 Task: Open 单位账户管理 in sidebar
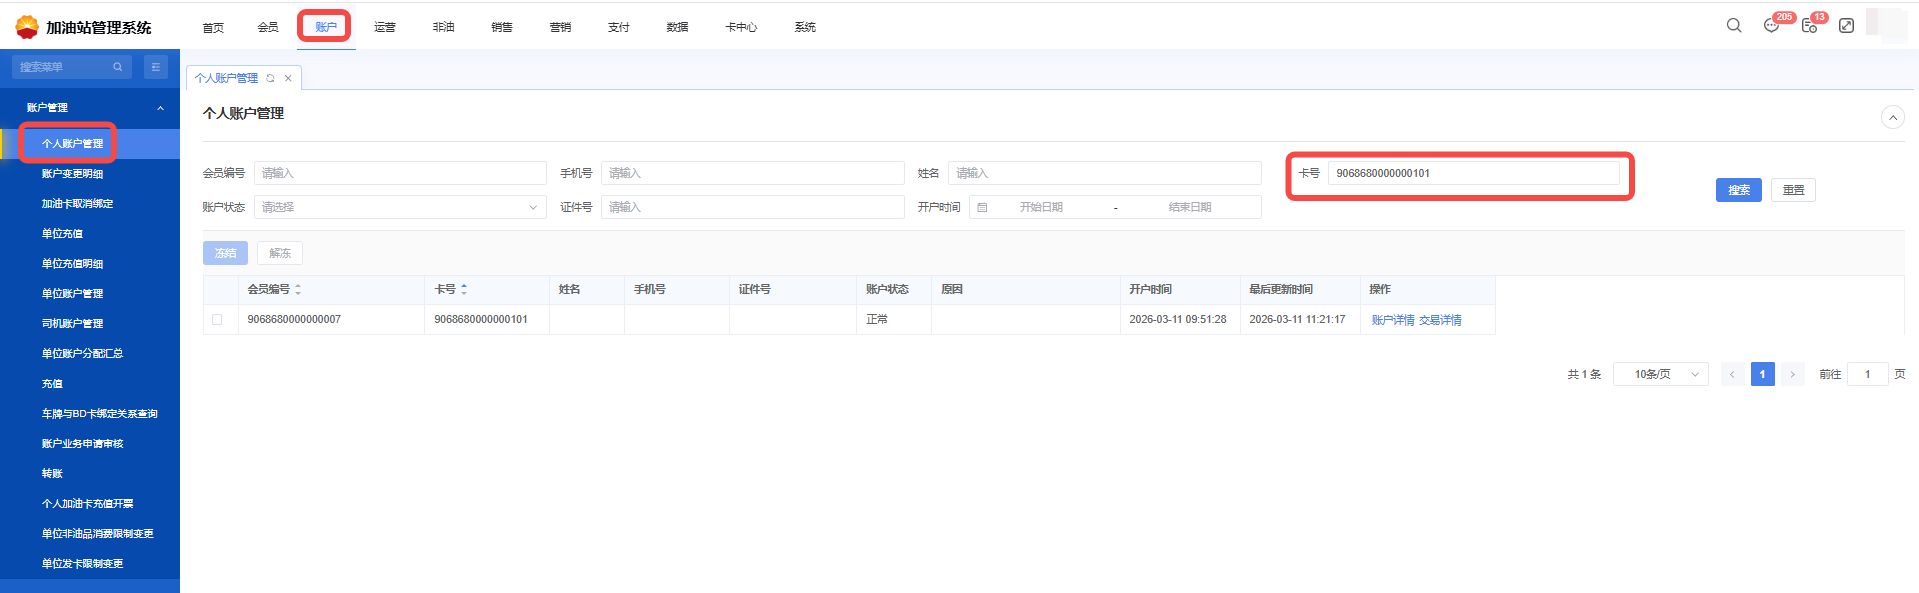point(72,294)
